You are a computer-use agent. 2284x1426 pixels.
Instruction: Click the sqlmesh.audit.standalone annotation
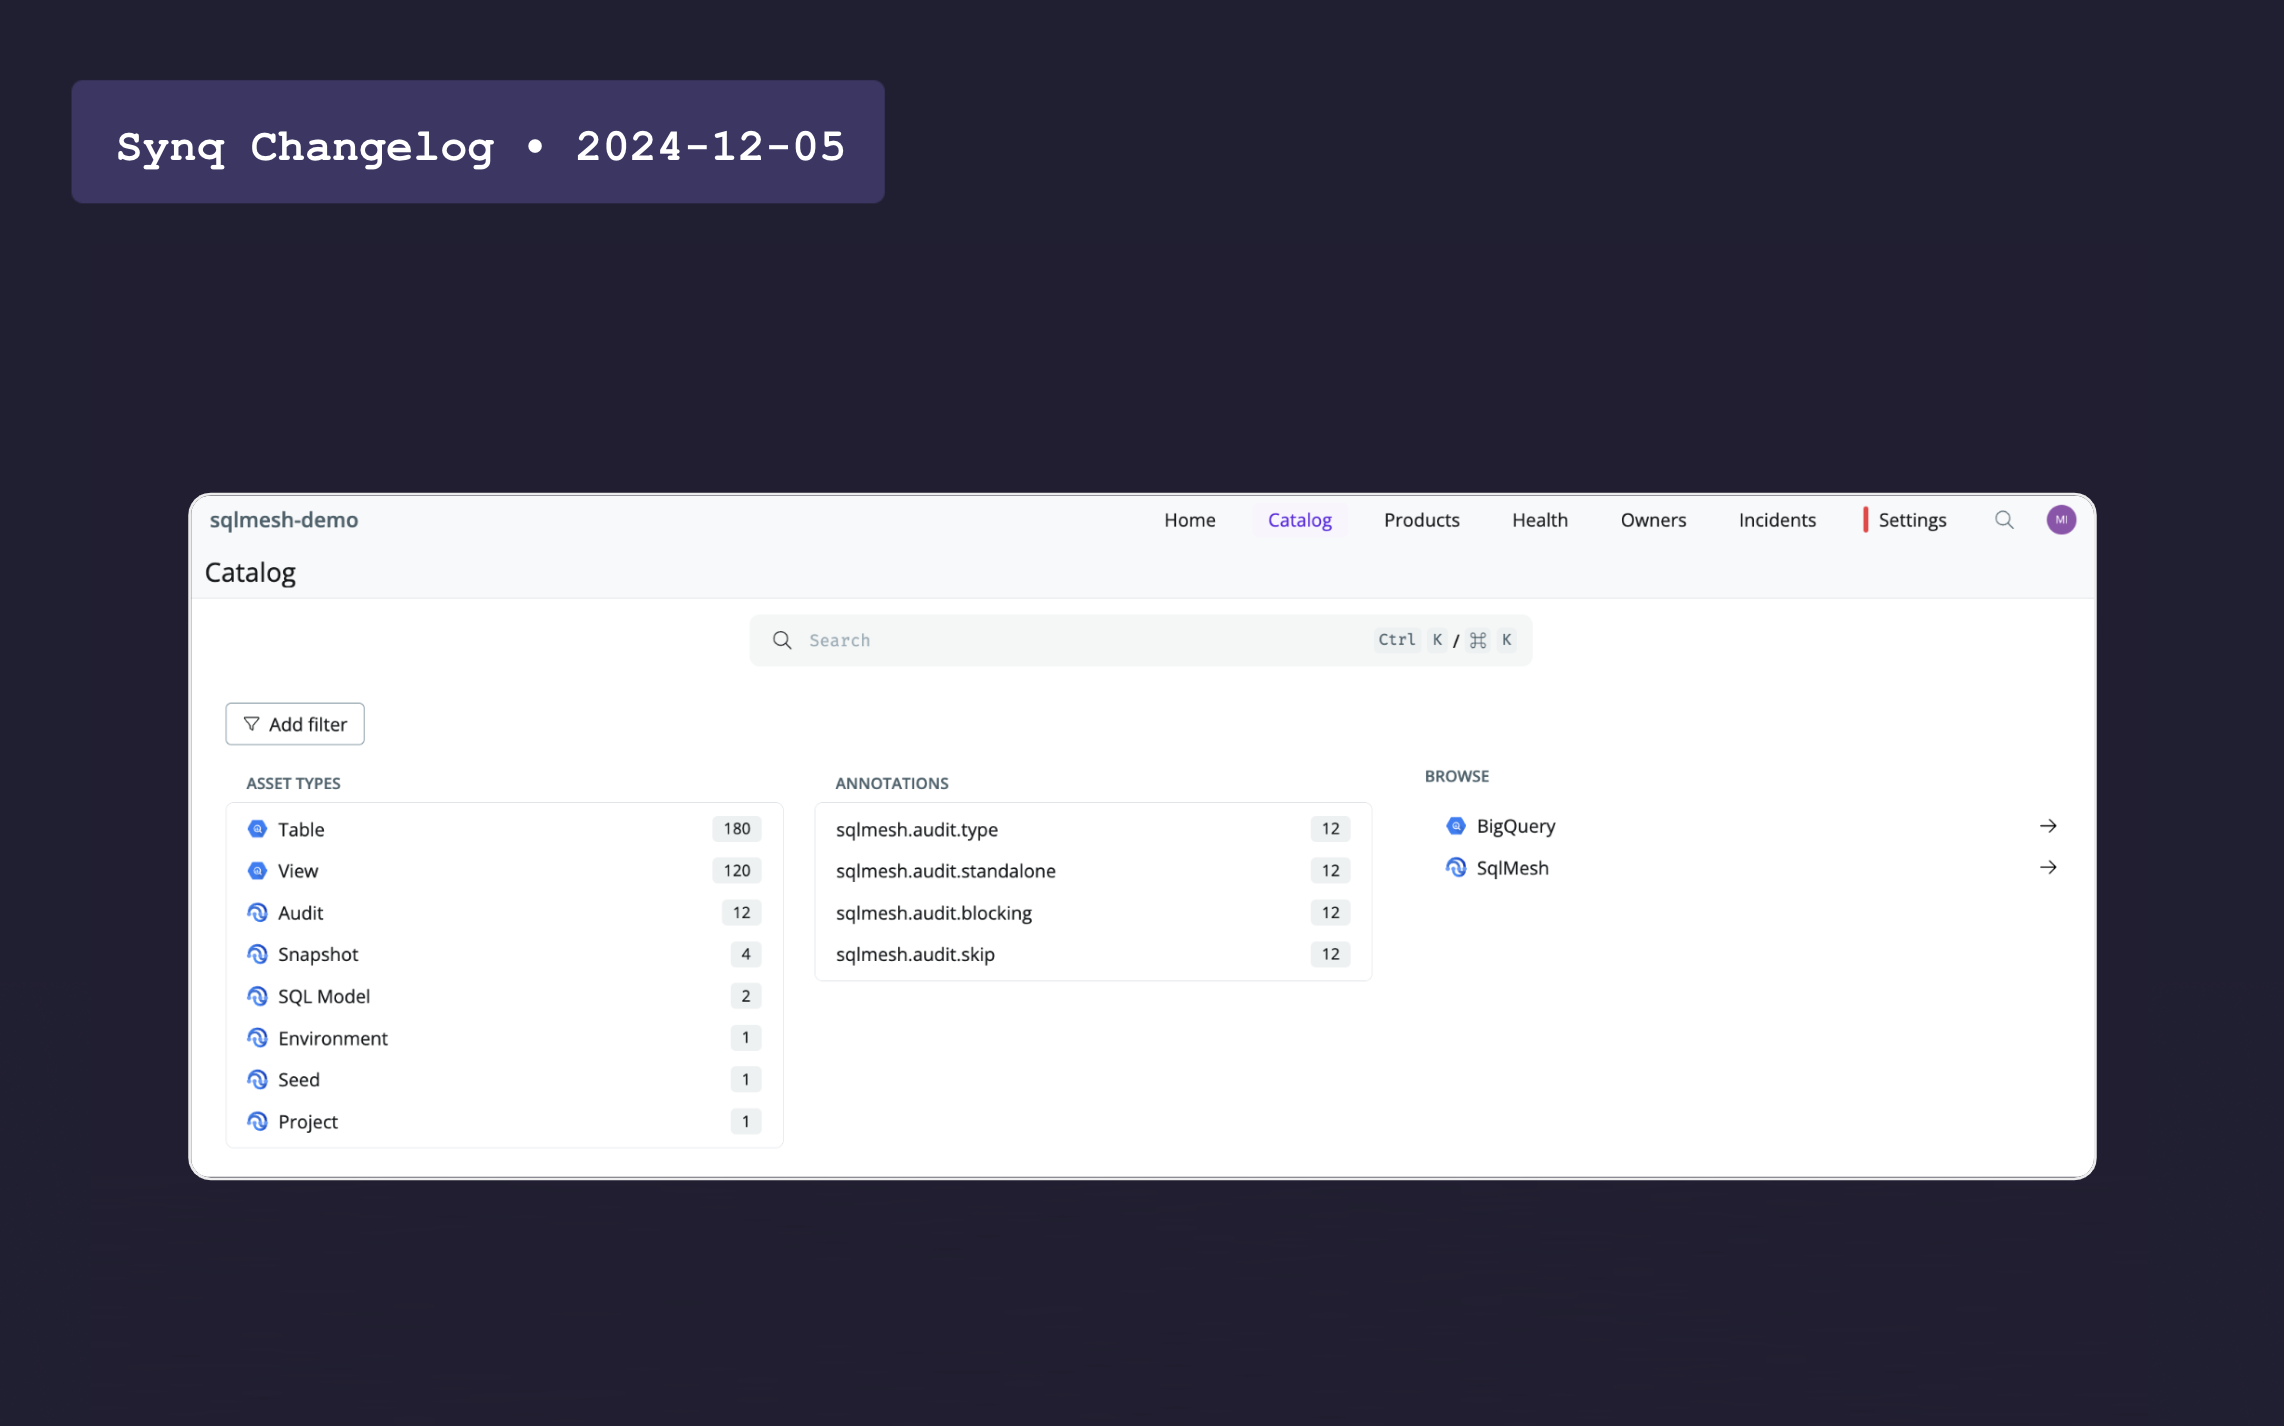(x=1093, y=871)
